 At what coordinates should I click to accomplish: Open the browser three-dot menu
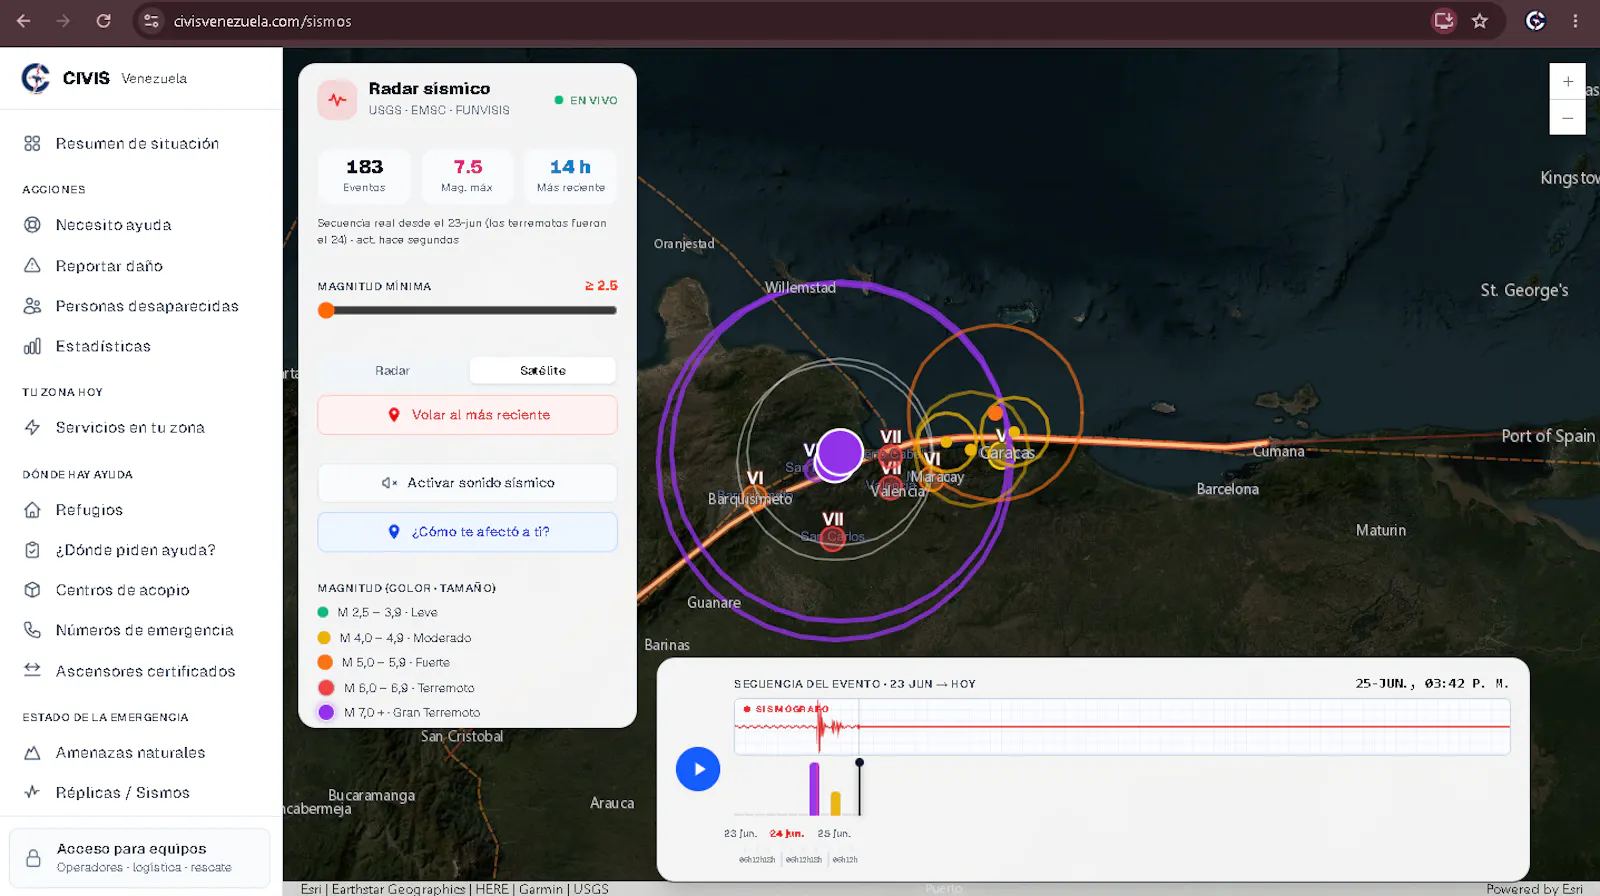(x=1575, y=21)
